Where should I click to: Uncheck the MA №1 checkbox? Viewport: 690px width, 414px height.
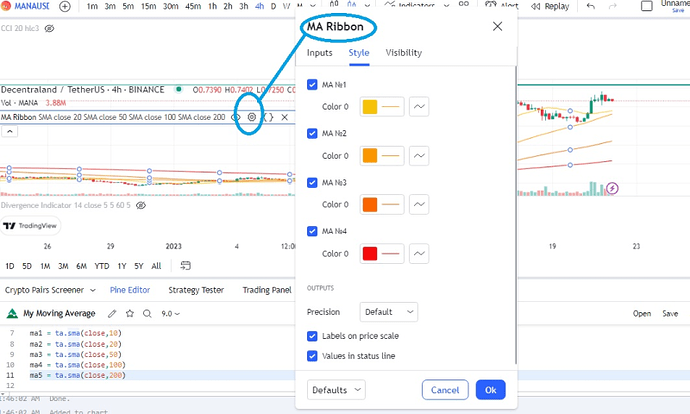click(313, 85)
